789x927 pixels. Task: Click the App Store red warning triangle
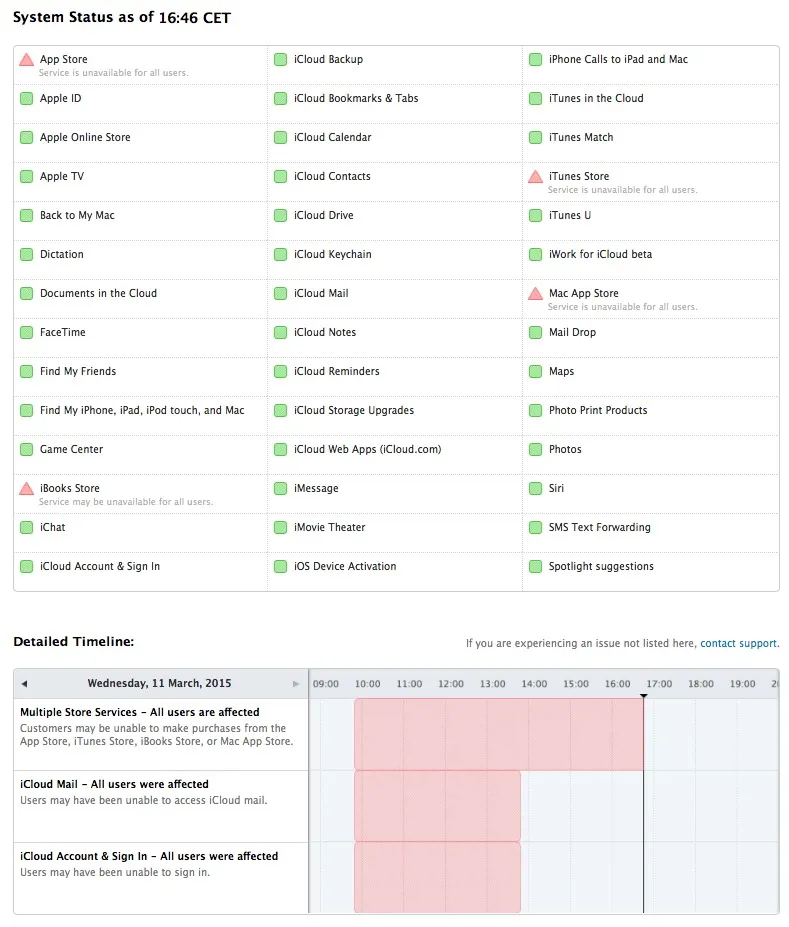click(27, 60)
